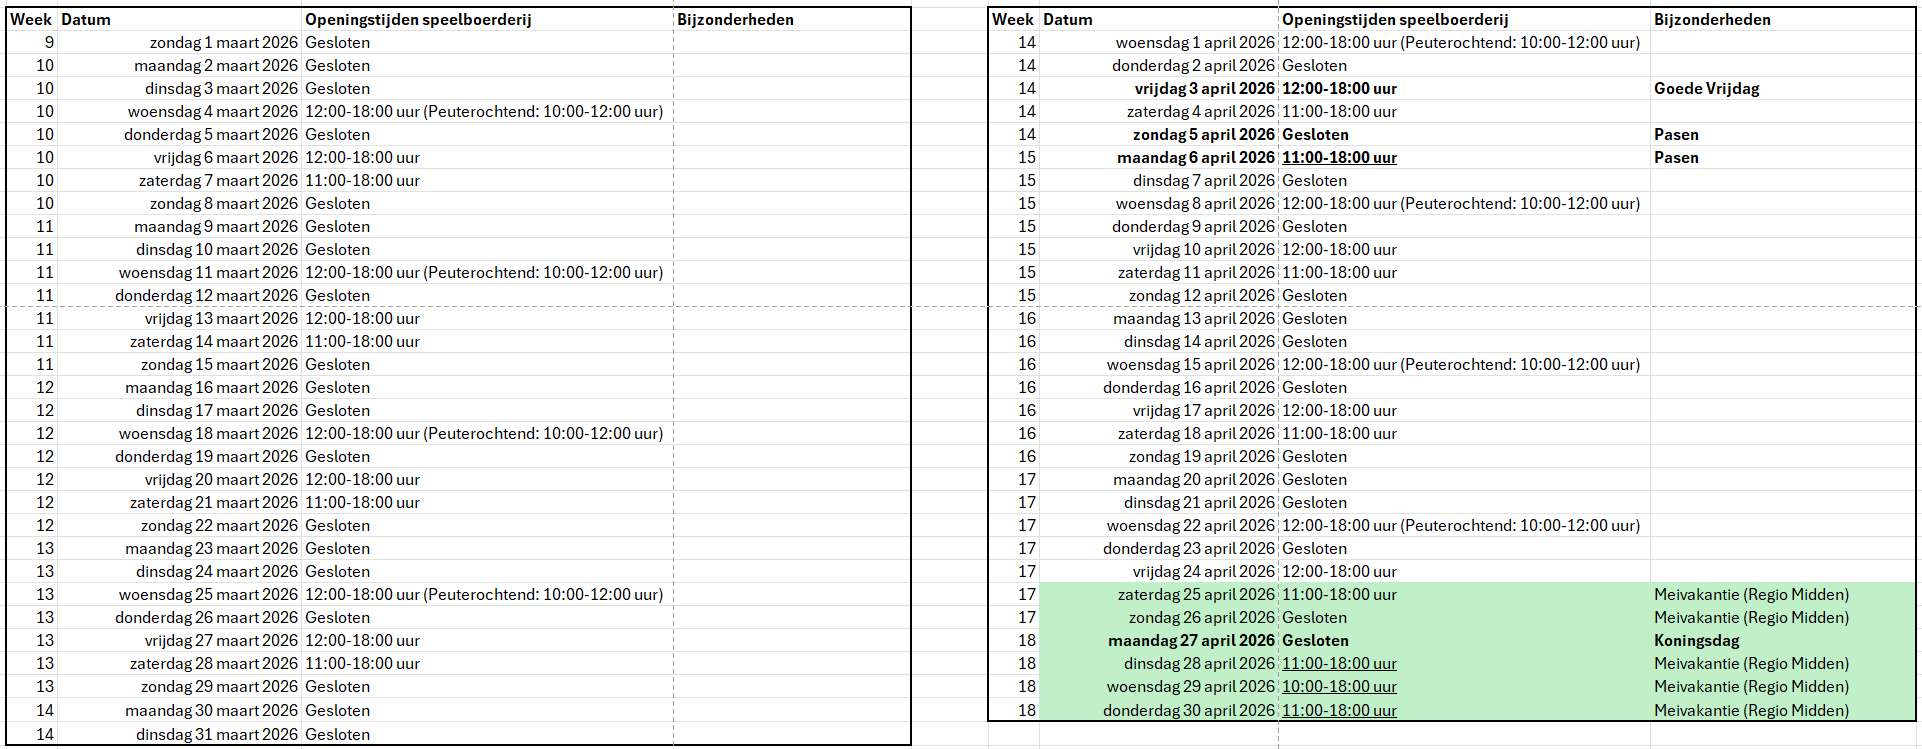Click underlined opening hours for maandag 6 april

[x=1339, y=158]
